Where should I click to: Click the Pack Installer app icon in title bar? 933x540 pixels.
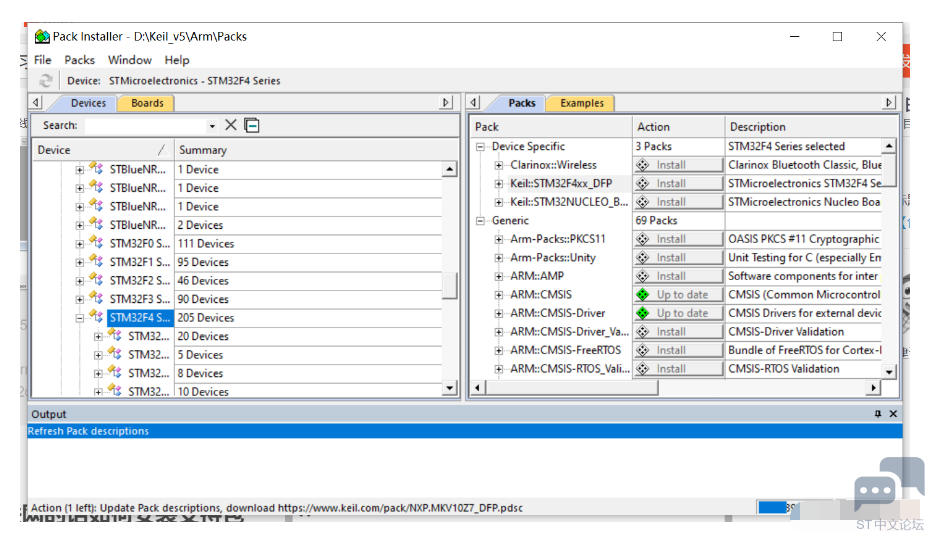42,36
